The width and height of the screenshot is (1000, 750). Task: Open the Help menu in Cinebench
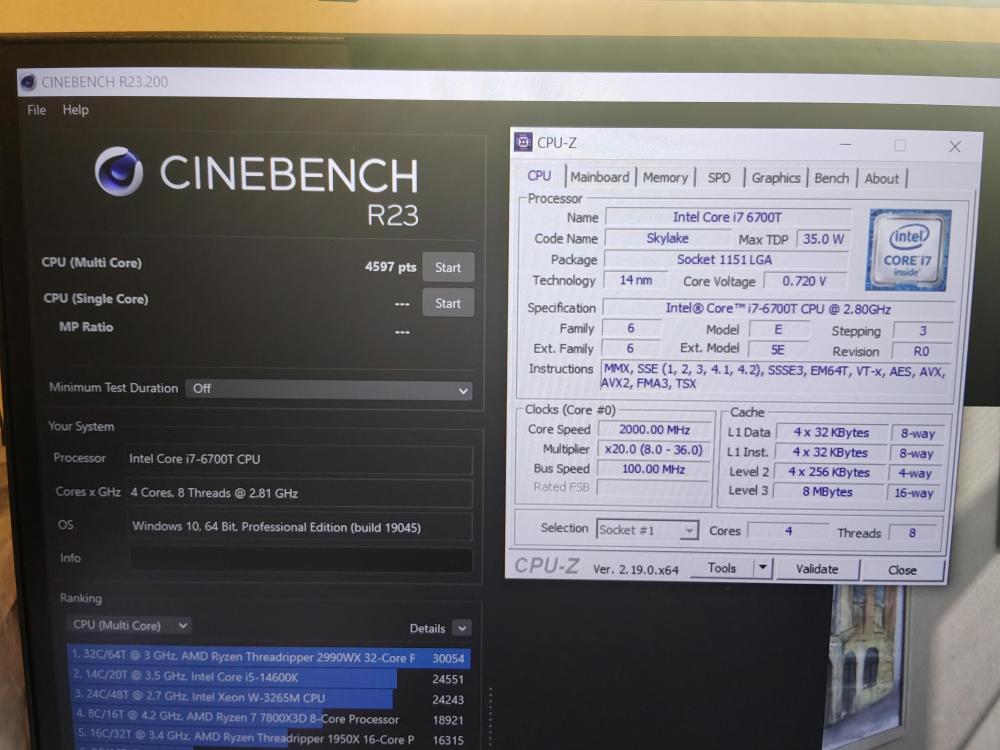75,110
